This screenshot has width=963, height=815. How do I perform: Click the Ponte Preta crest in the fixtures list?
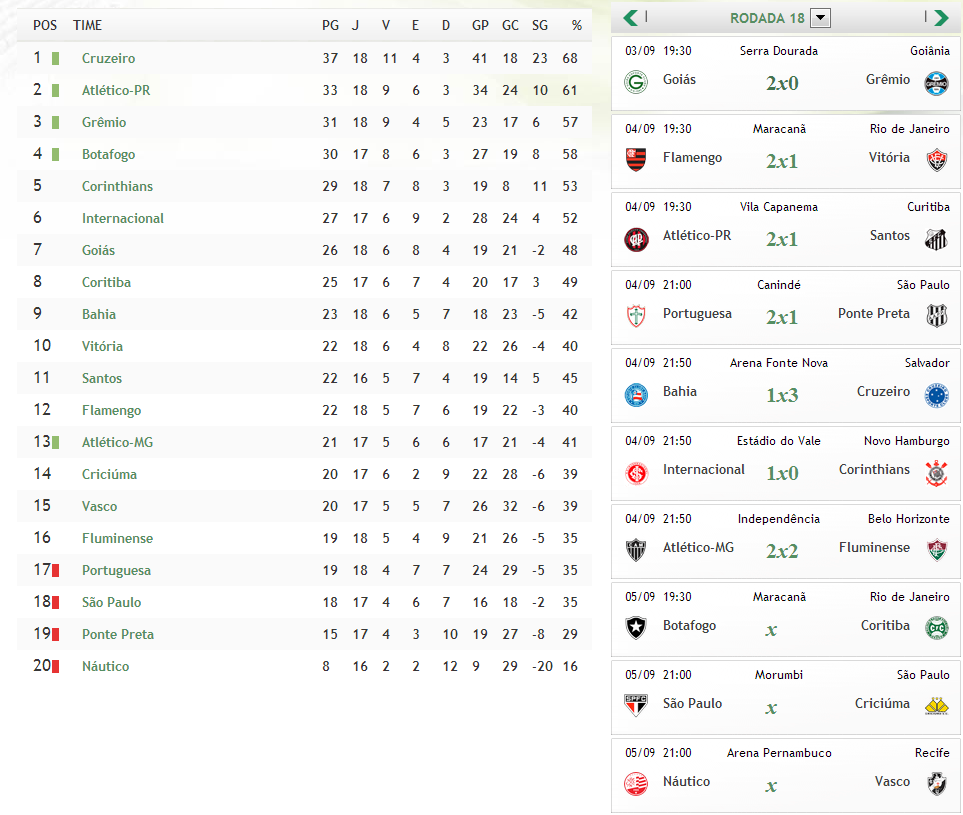(936, 315)
